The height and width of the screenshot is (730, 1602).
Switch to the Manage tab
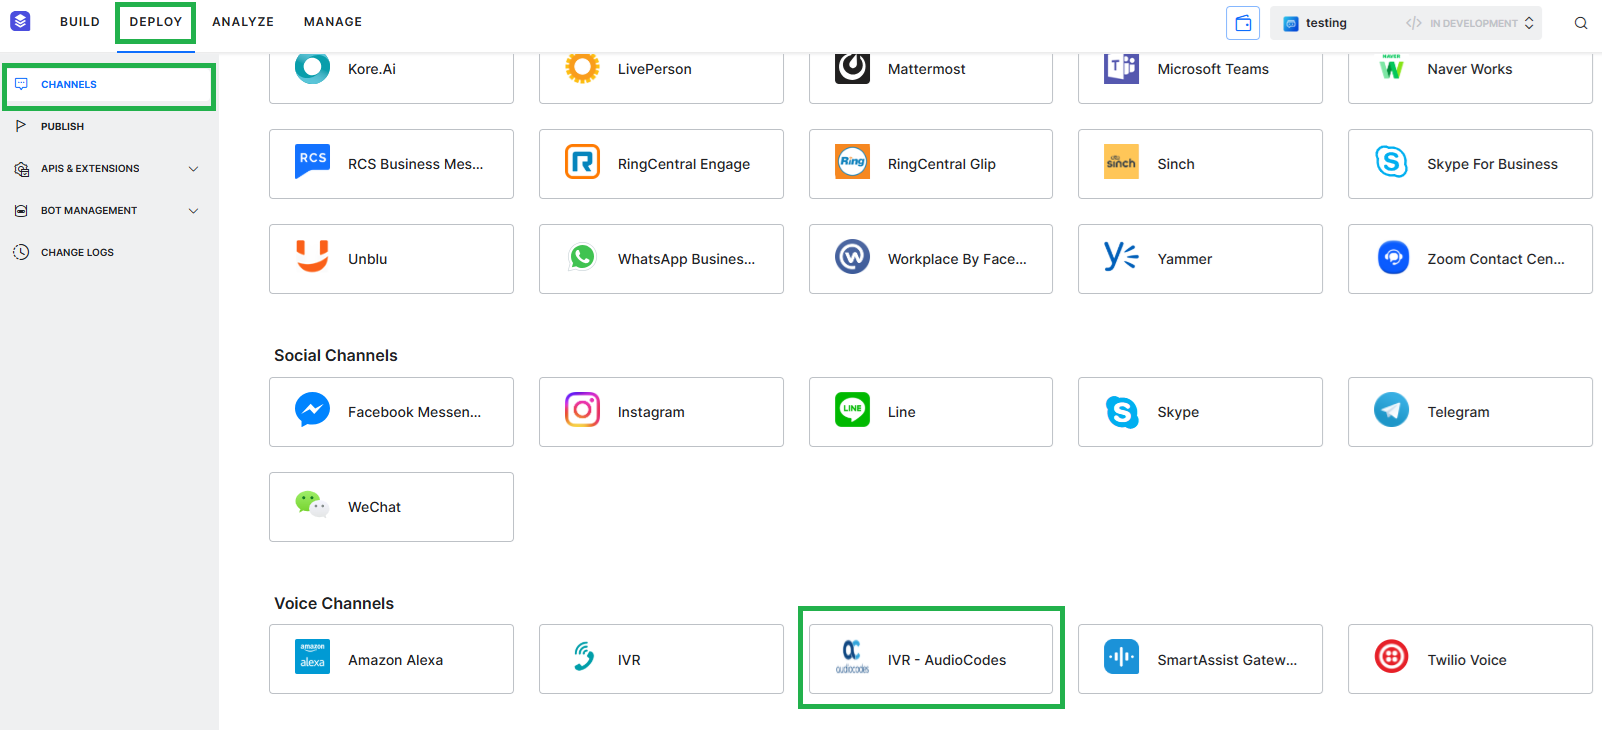(x=333, y=22)
